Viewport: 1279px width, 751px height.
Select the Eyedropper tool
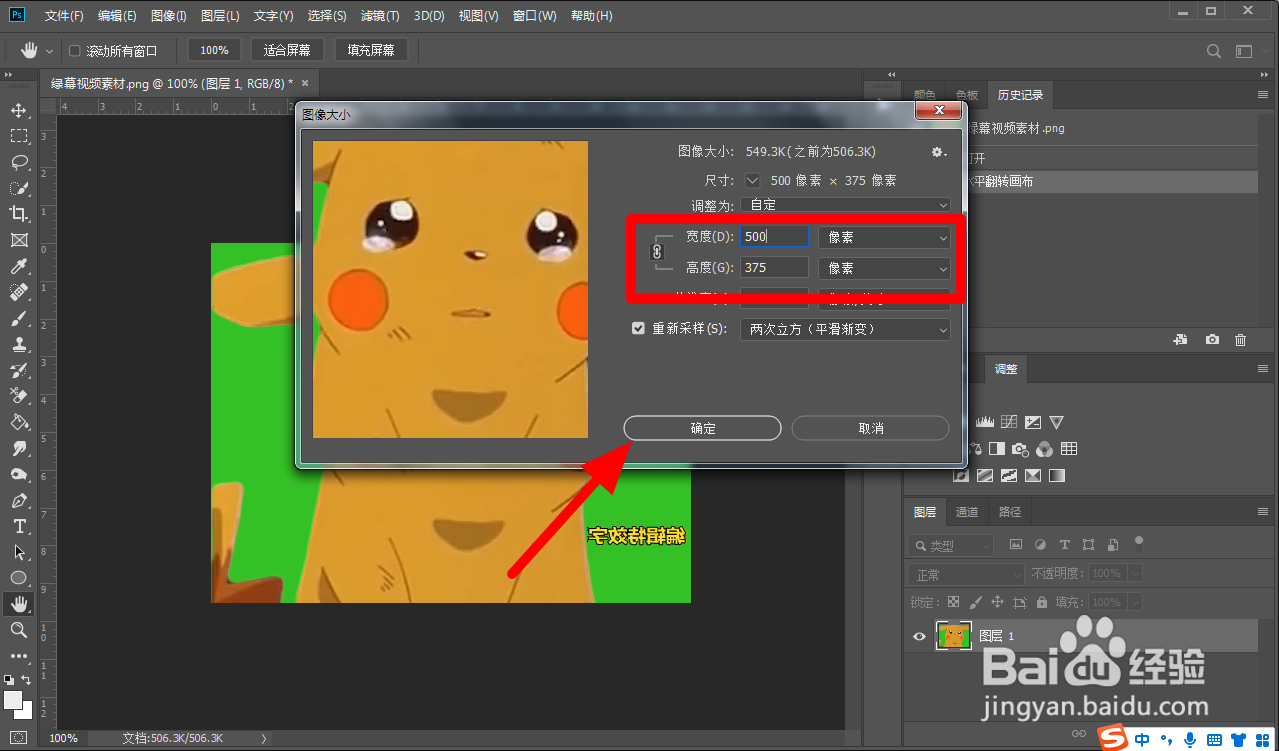pyautogui.click(x=18, y=266)
